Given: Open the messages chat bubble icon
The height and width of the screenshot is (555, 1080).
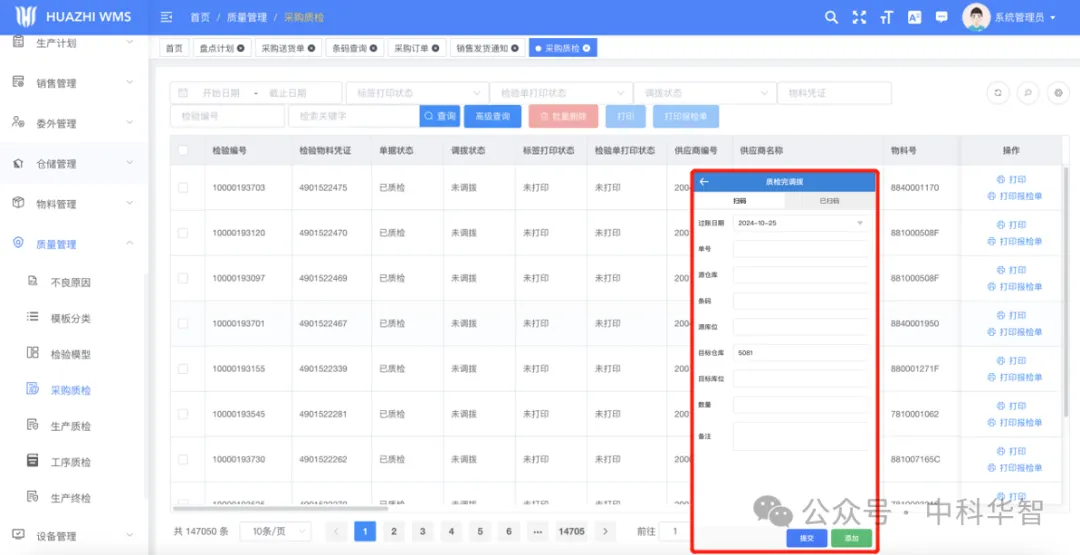Looking at the screenshot, I should coord(941,17).
